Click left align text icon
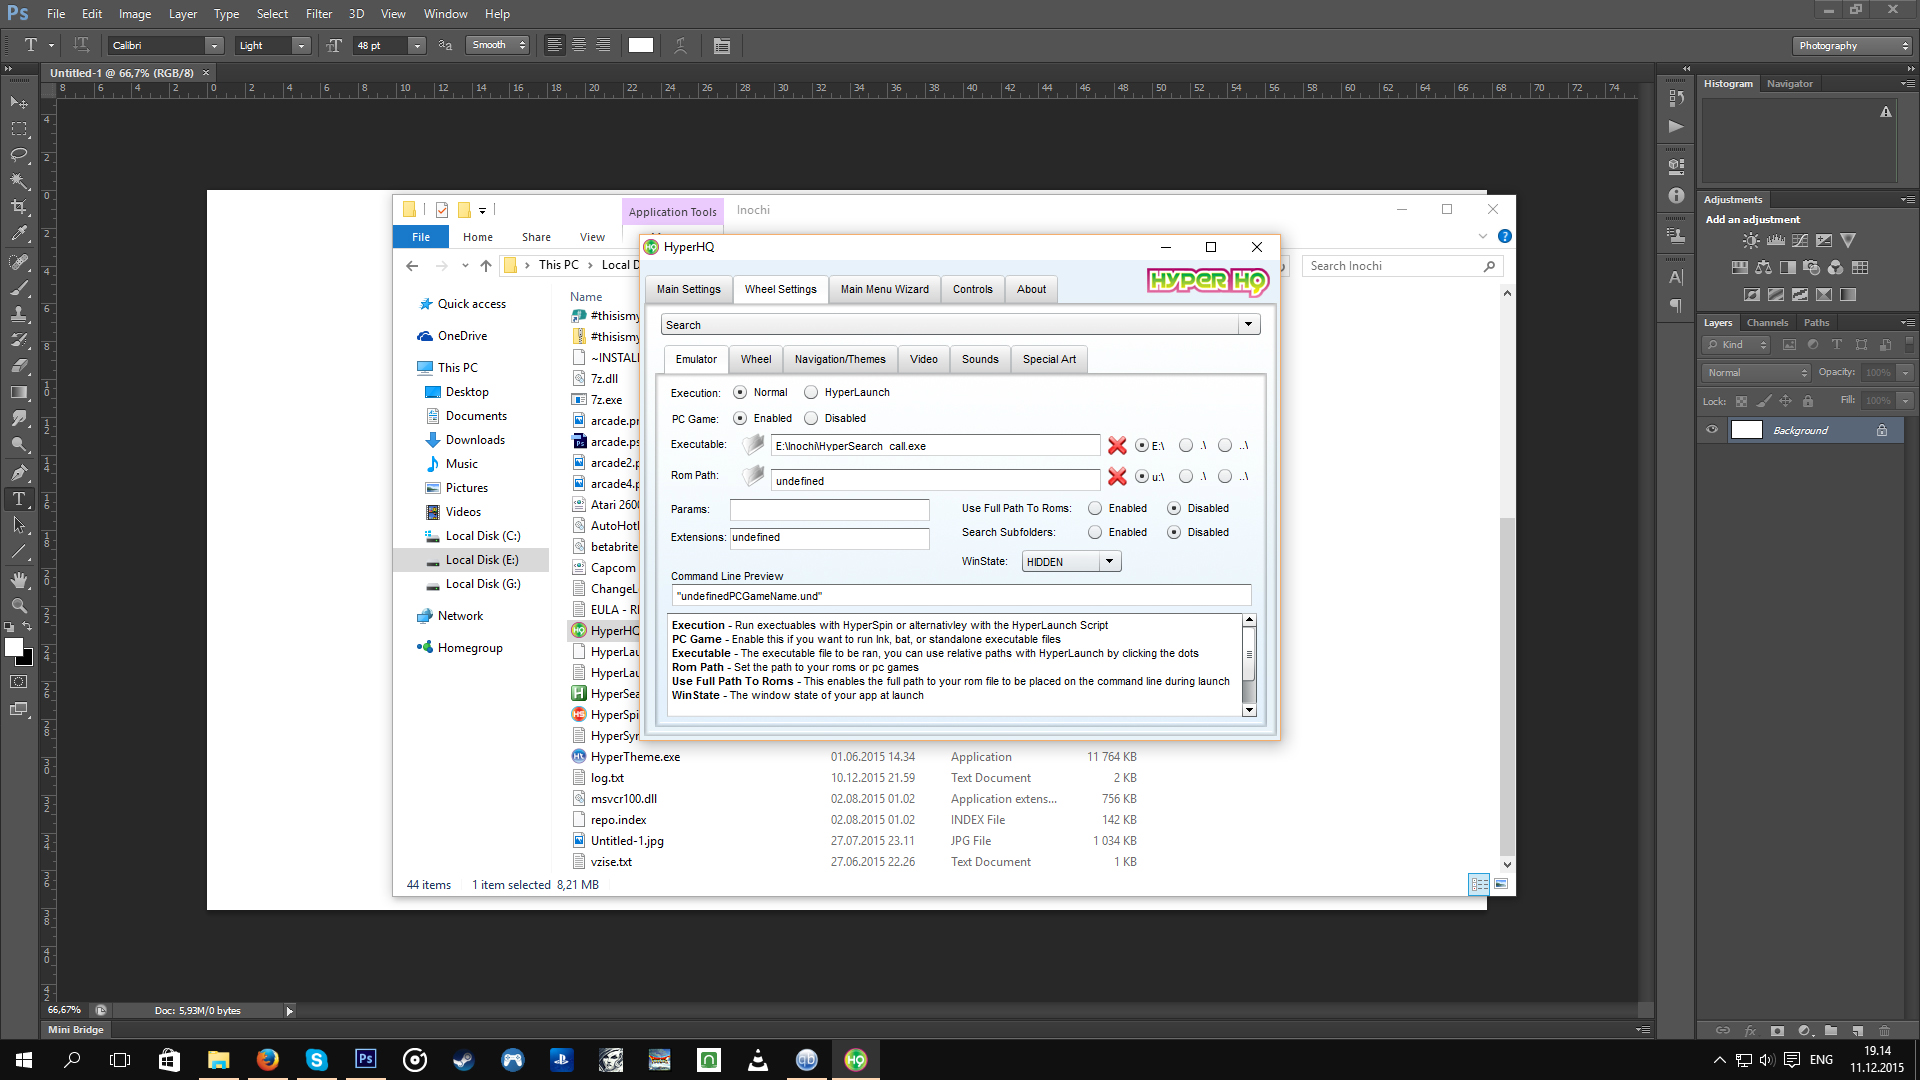 pyautogui.click(x=554, y=45)
